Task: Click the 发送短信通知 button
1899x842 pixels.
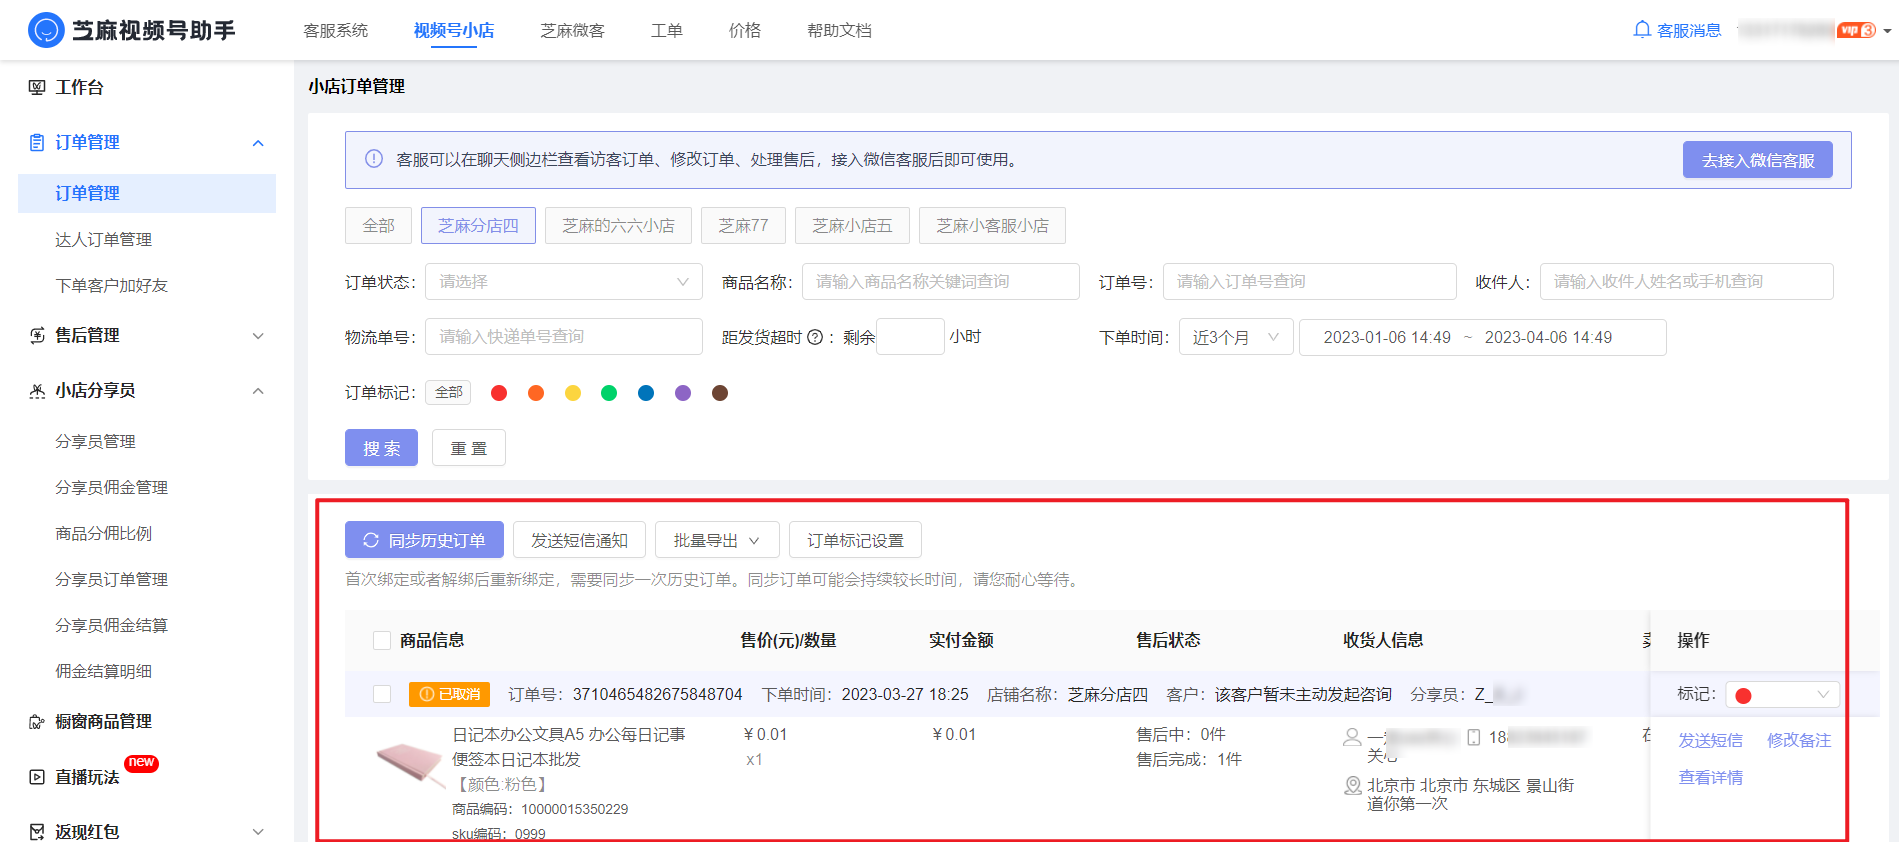Action: (579, 540)
